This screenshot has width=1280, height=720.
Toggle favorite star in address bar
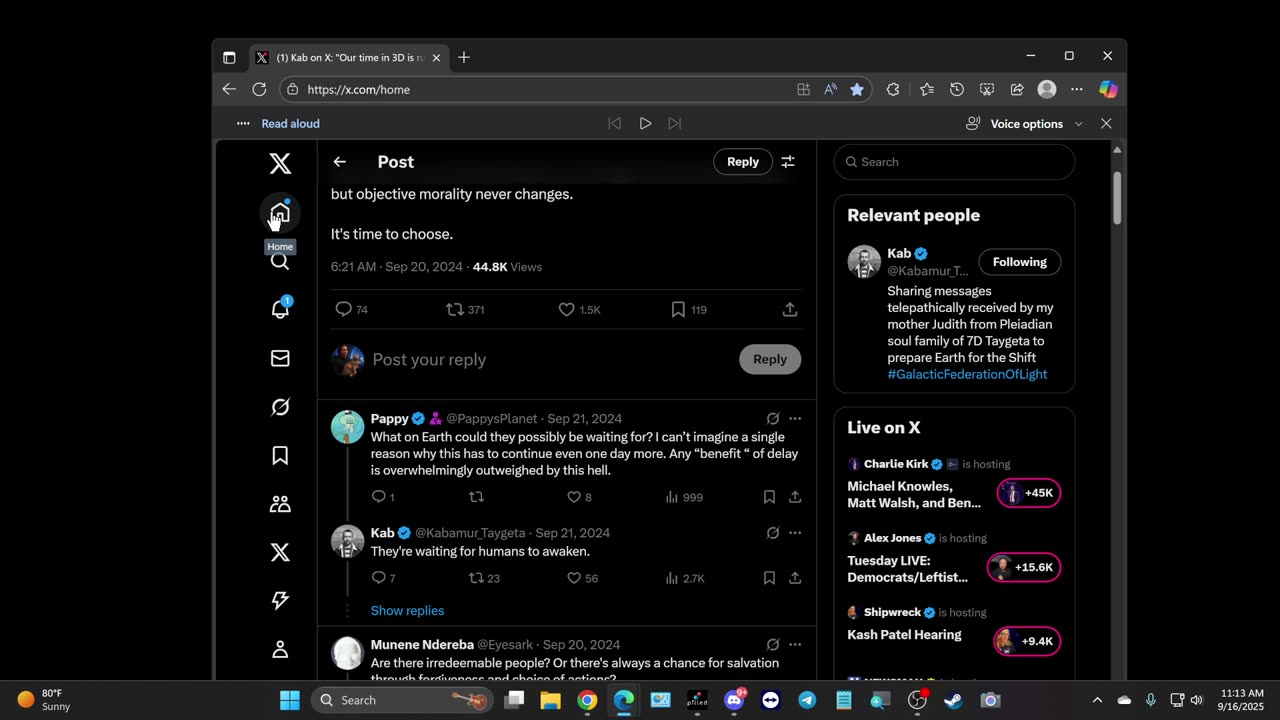[857, 89]
